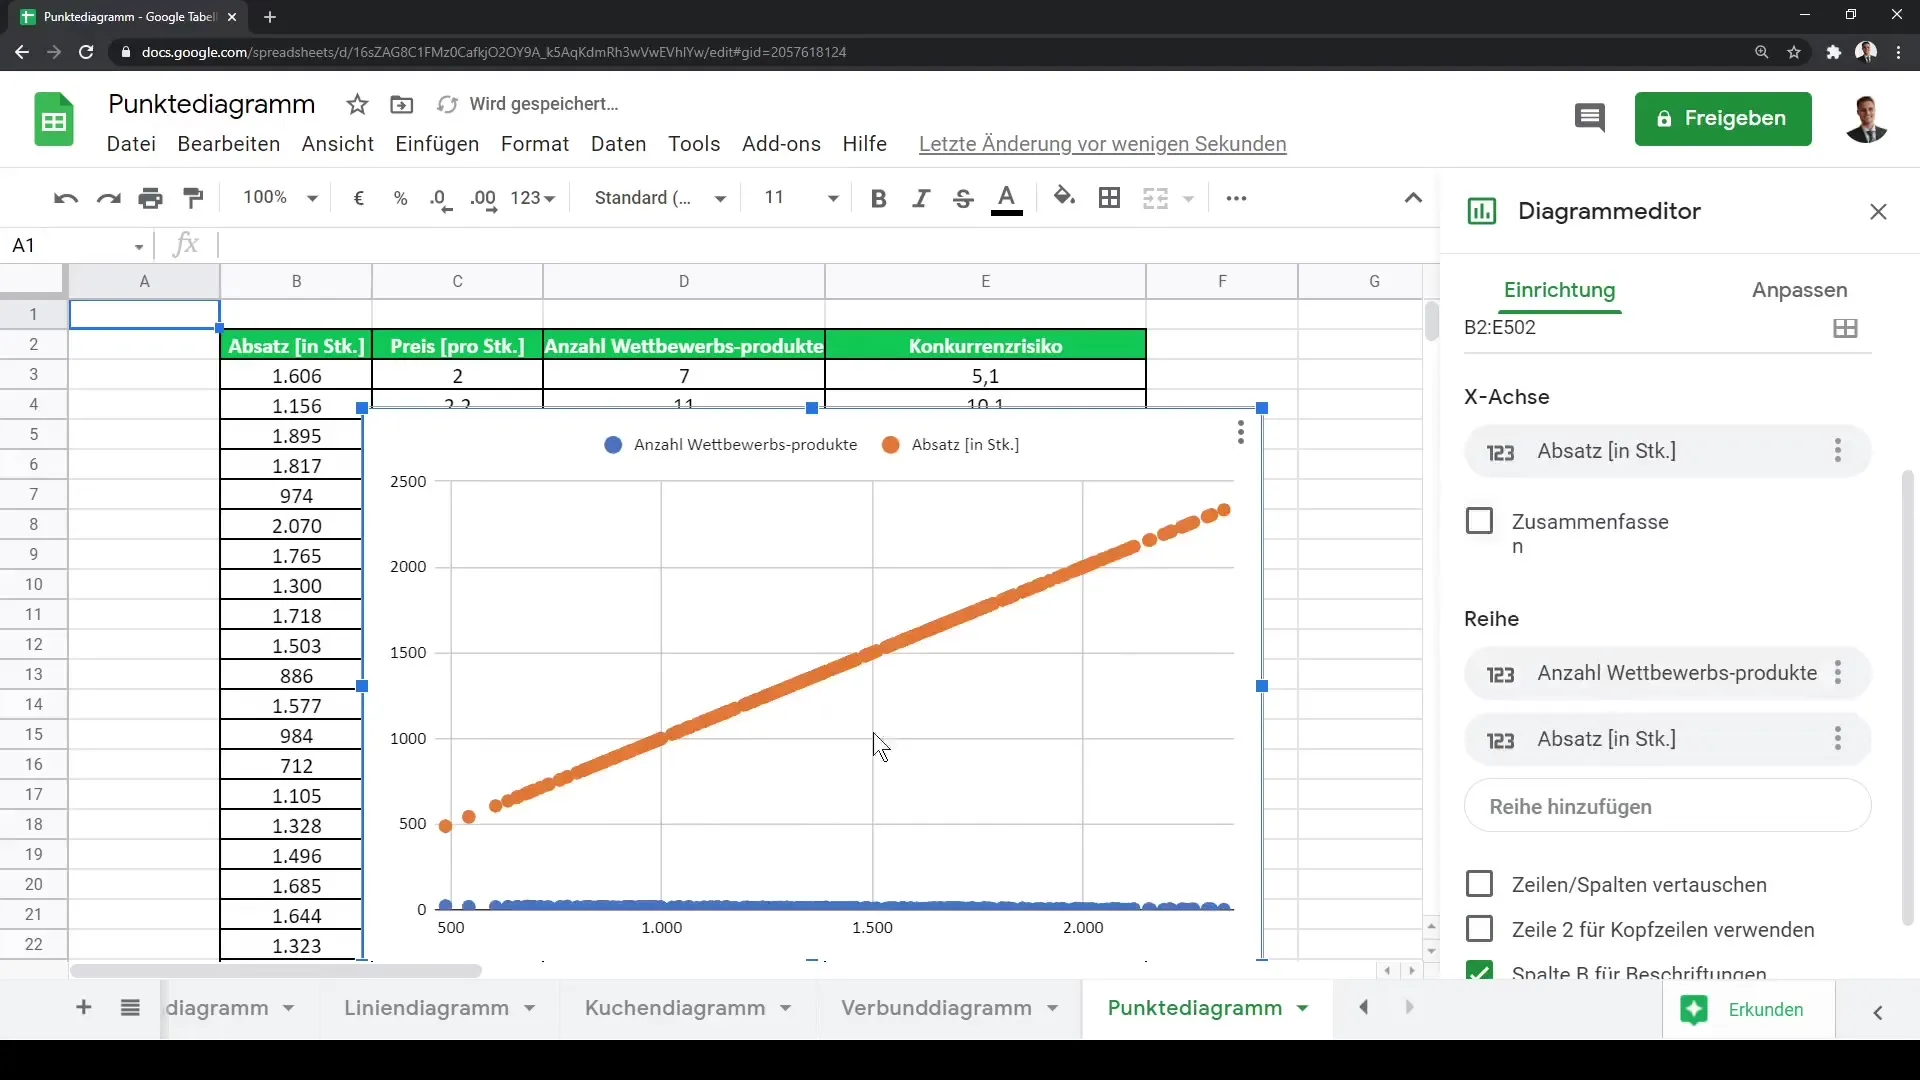Viewport: 1920px width, 1080px height.
Task: Increase decimal places
Action: pos(483,199)
